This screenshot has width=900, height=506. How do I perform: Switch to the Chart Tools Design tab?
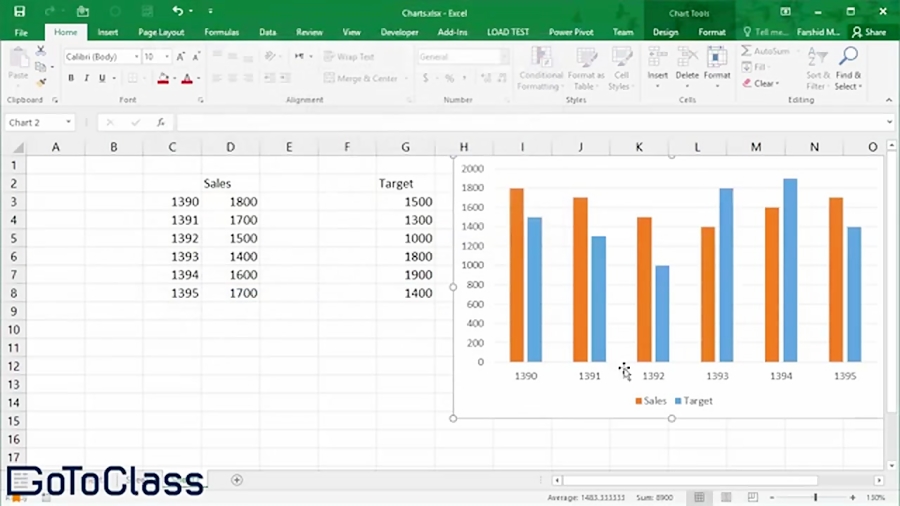pyautogui.click(x=665, y=32)
